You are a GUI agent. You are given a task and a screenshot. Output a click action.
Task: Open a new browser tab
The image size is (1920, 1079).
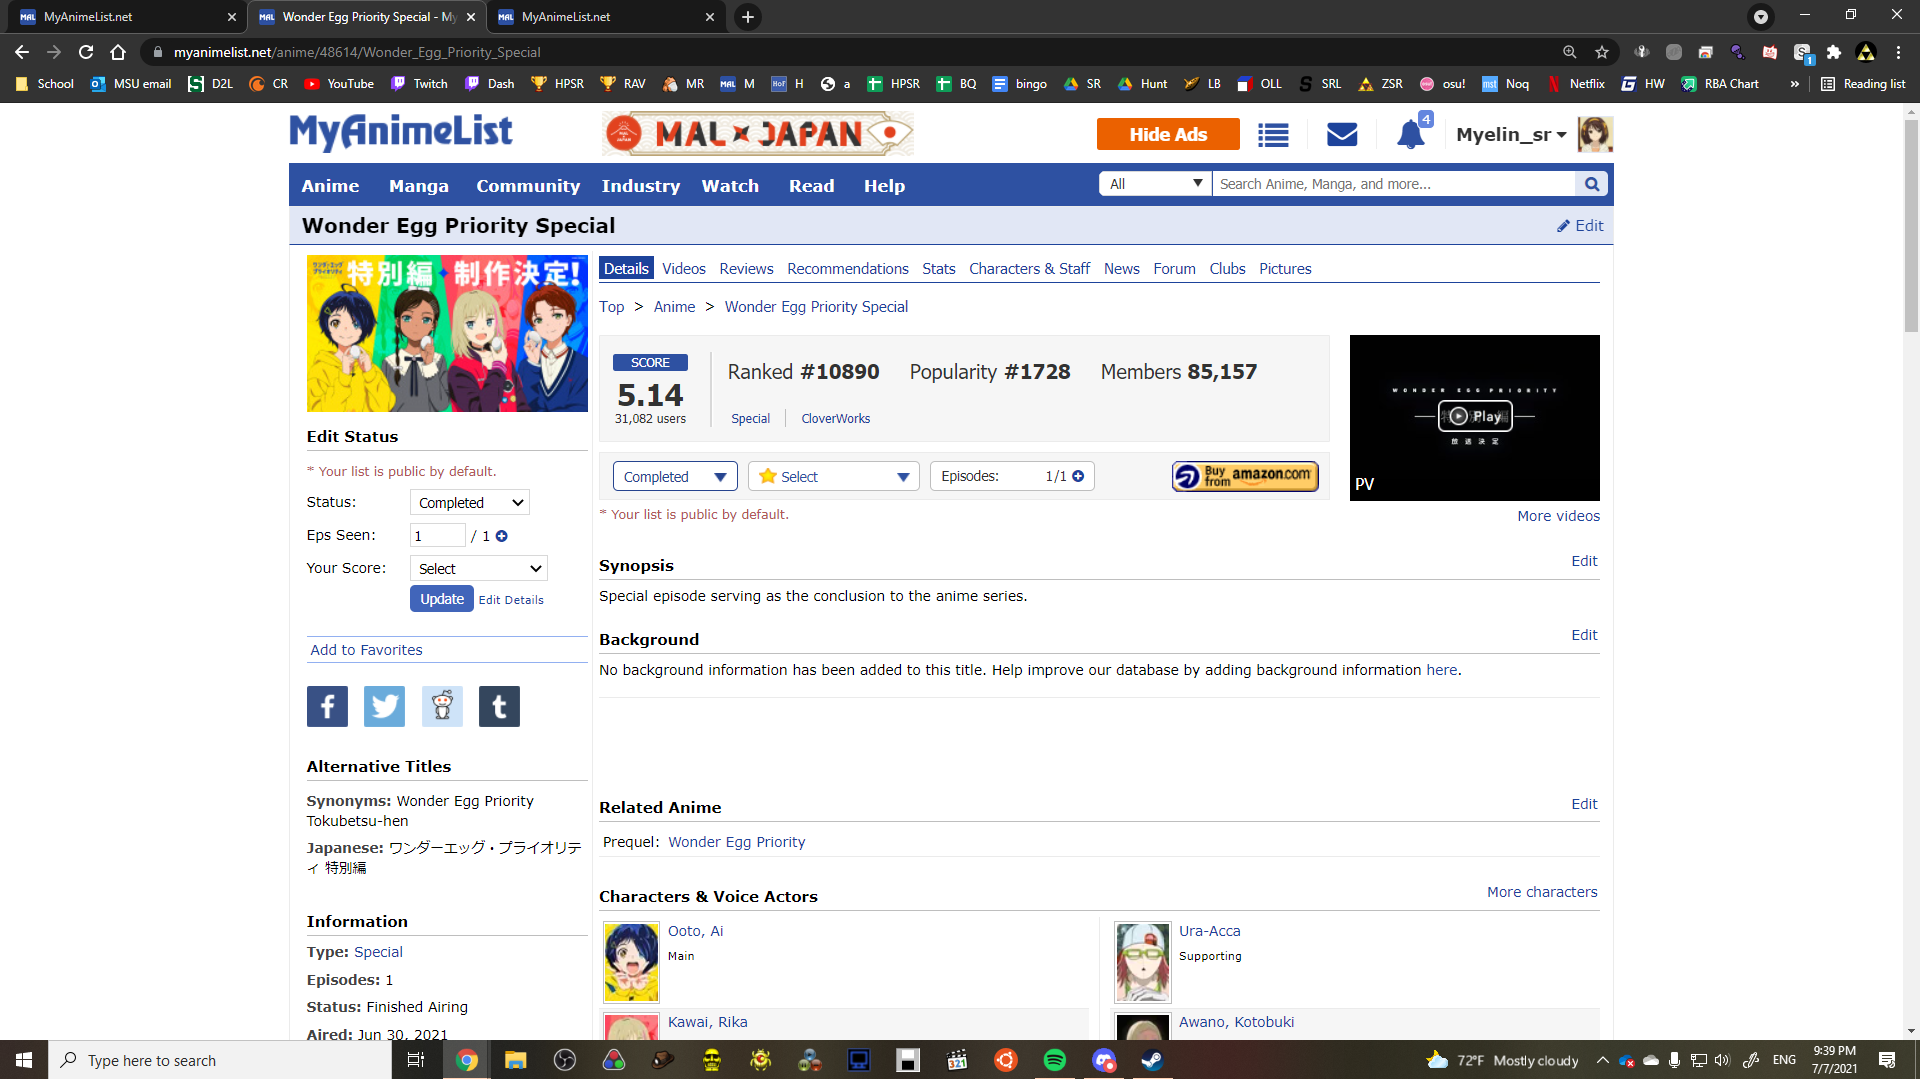point(747,17)
